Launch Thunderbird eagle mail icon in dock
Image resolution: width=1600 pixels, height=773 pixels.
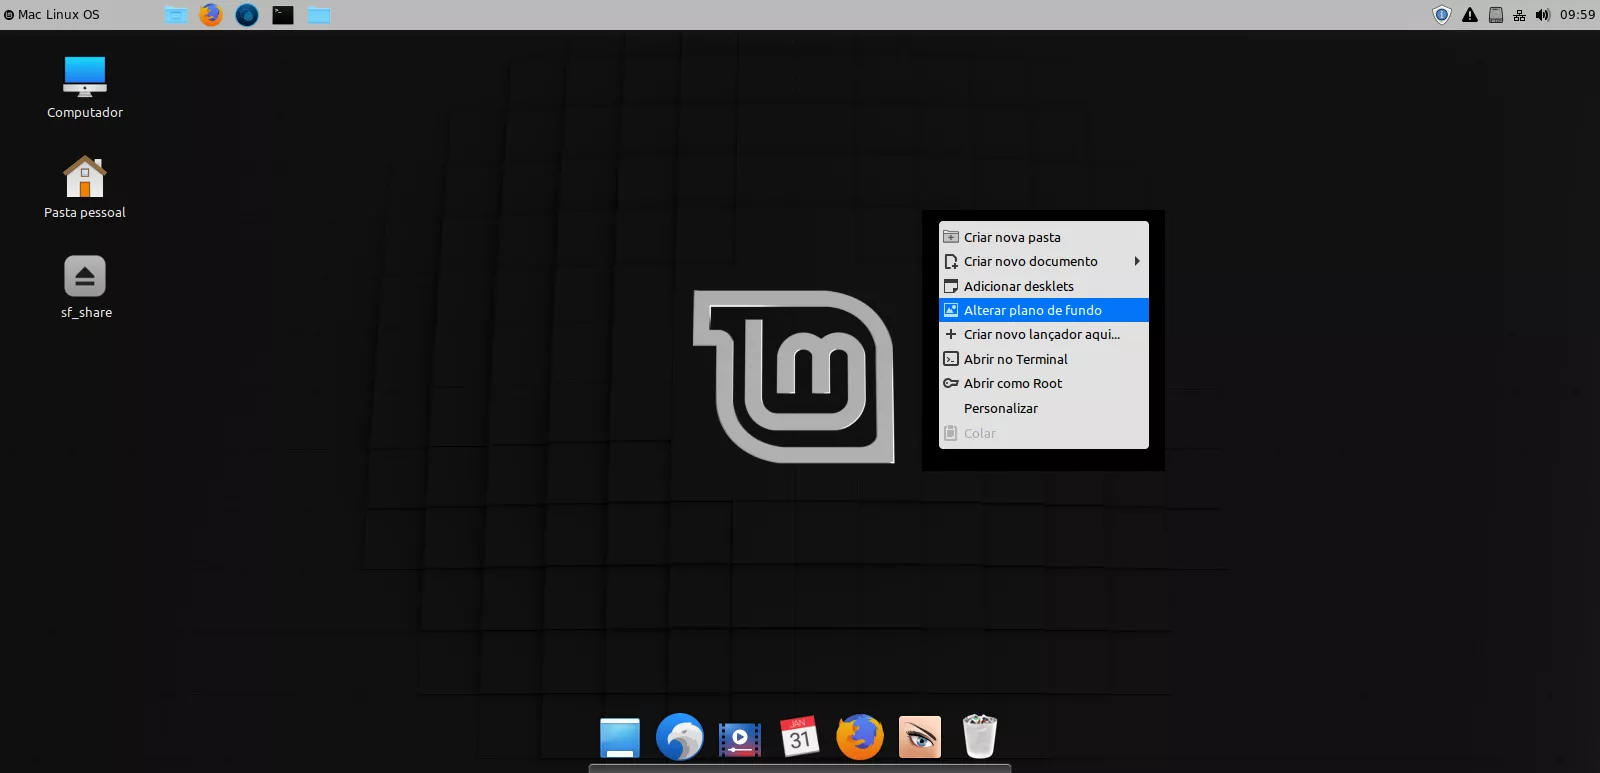coord(680,738)
